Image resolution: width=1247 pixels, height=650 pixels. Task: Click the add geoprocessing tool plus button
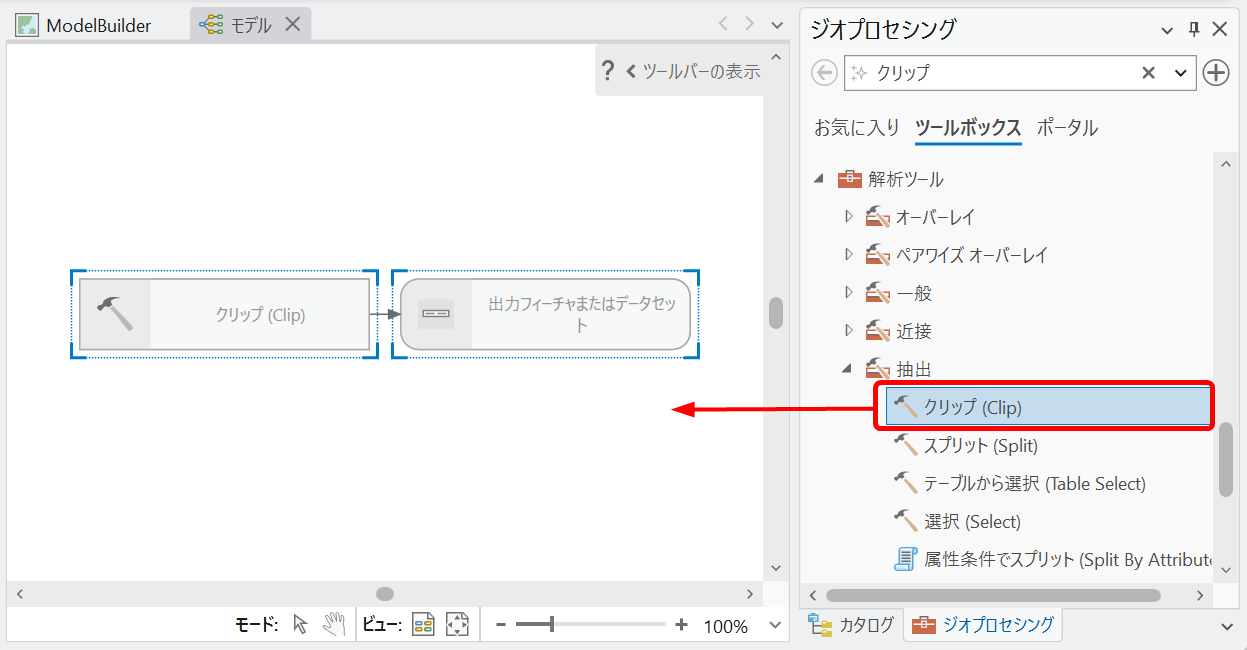(x=1215, y=73)
